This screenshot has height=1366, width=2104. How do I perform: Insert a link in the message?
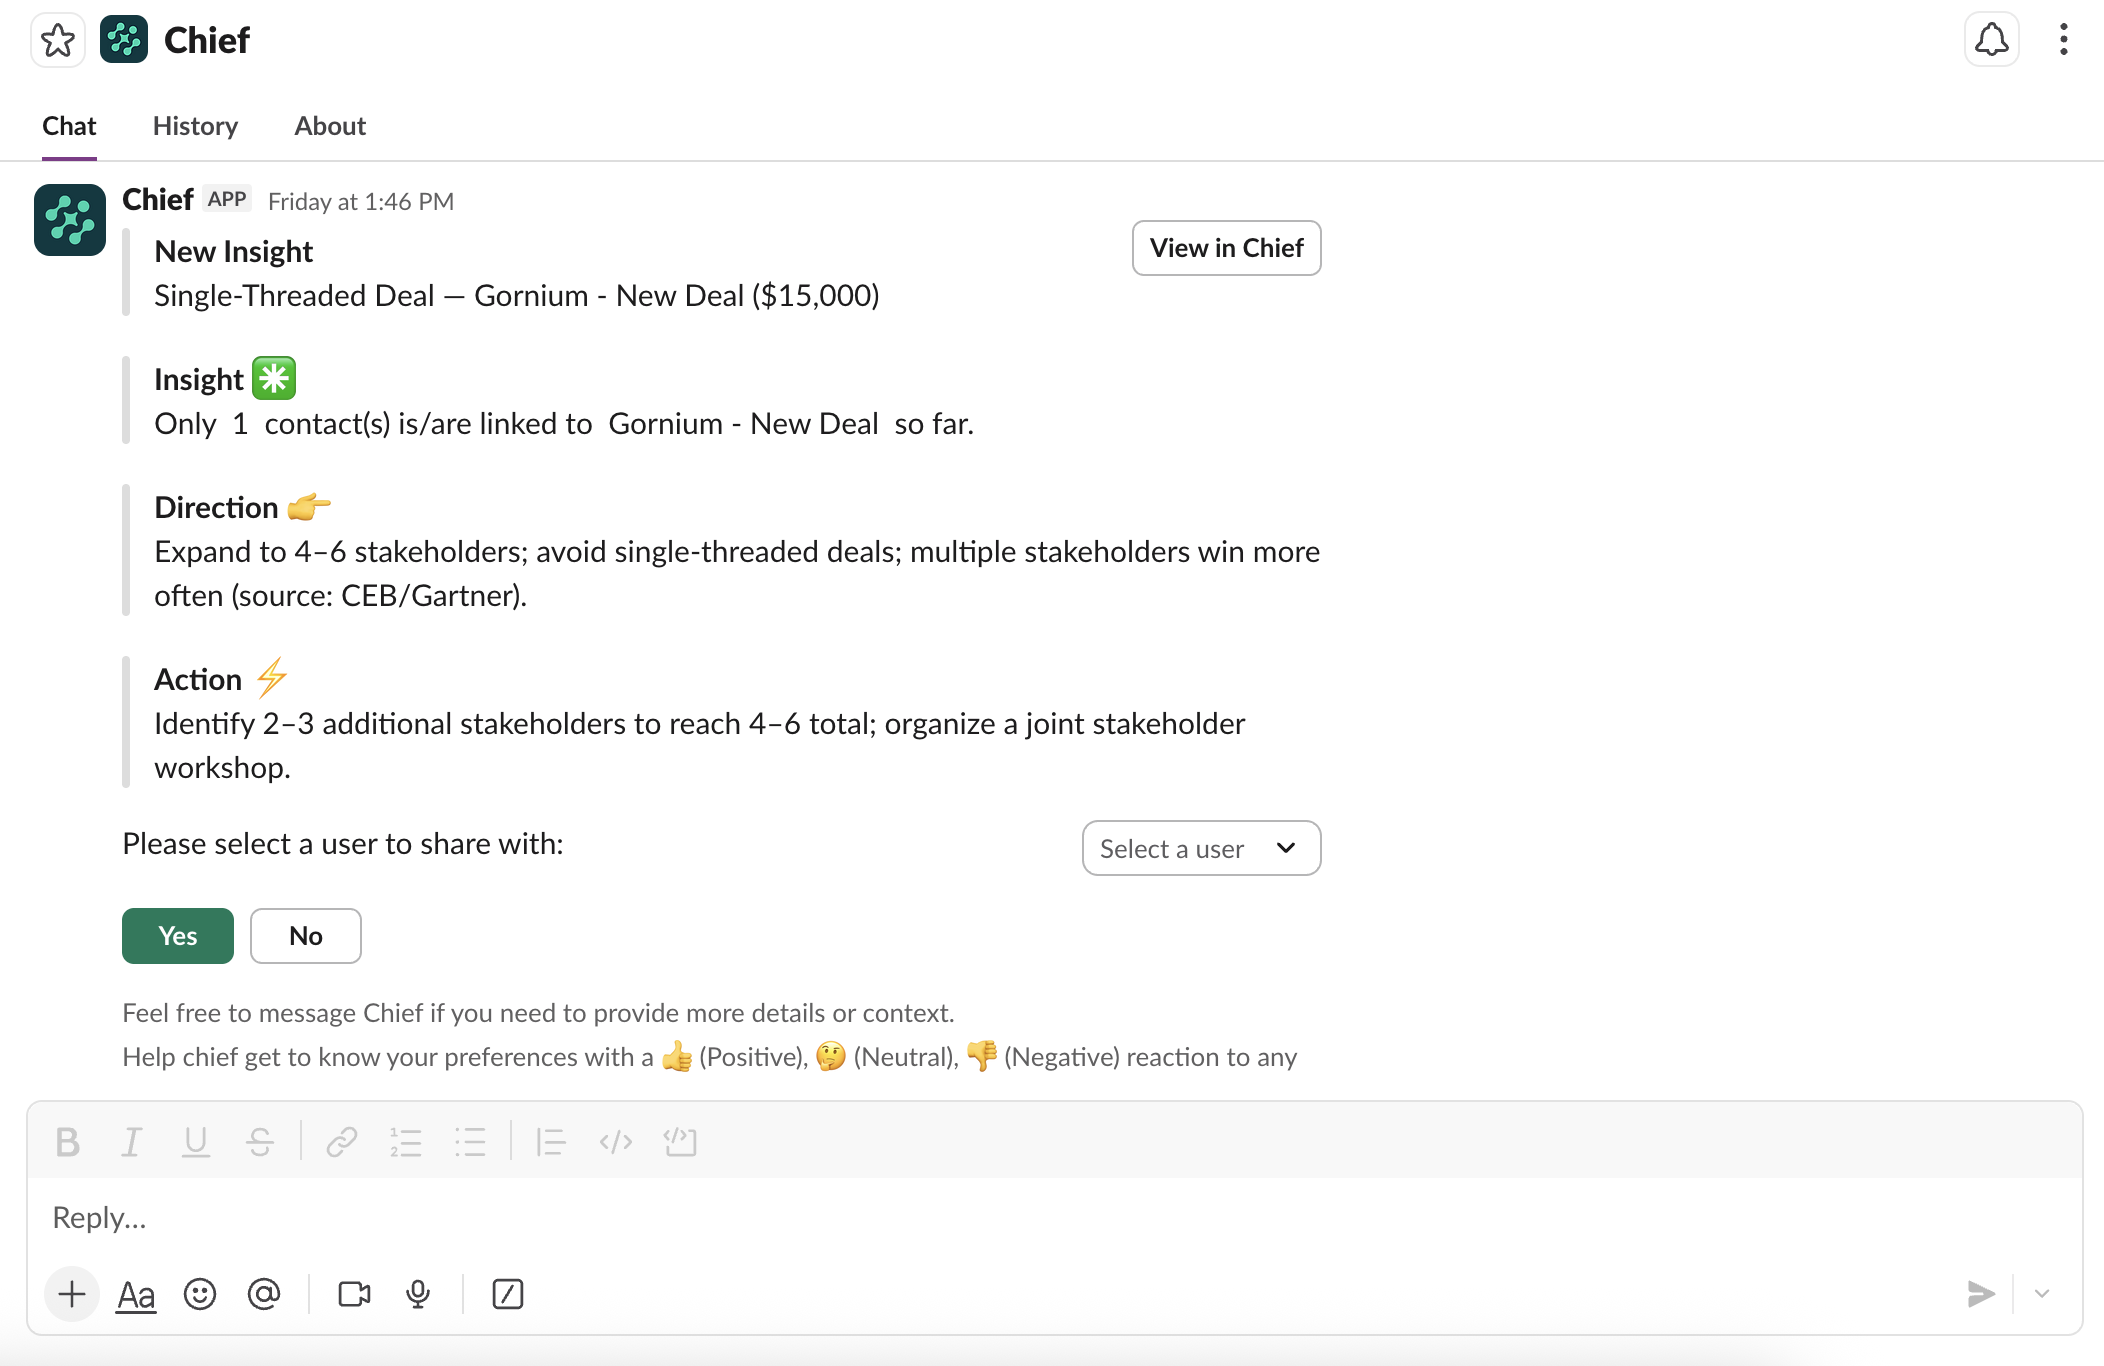tap(341, 1141)
